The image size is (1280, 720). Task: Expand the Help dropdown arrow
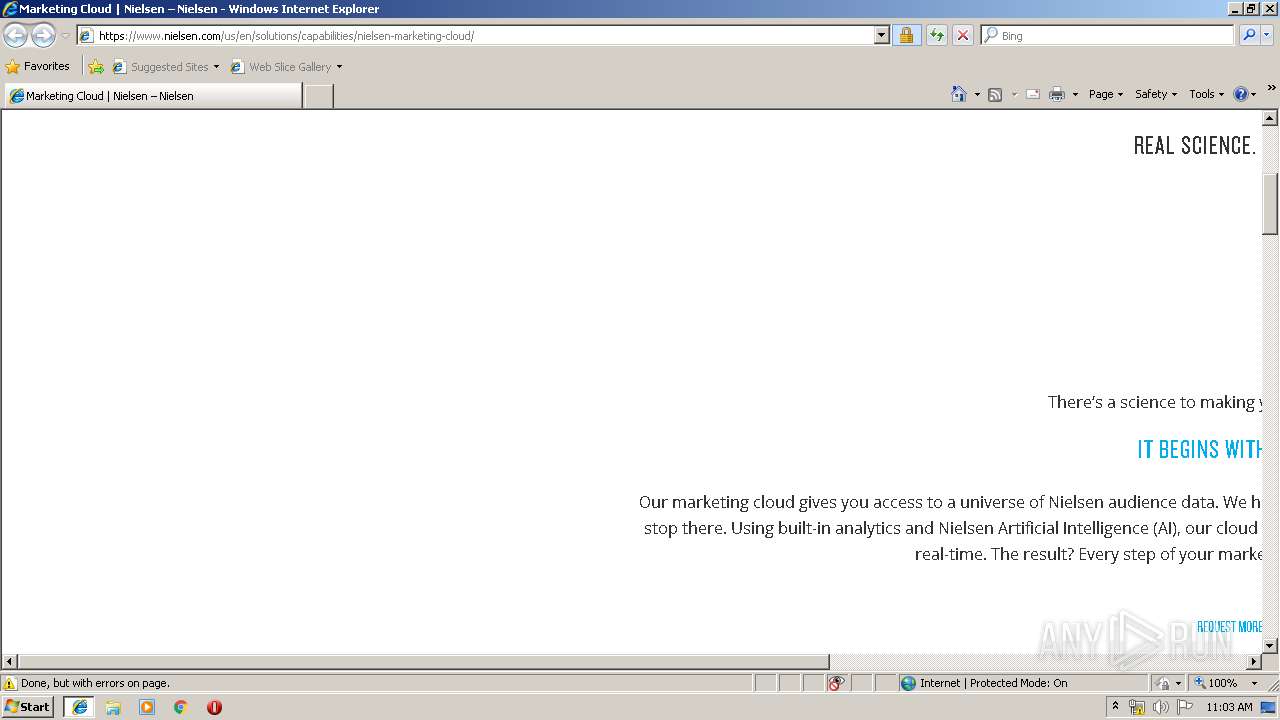[x=1254, y=94]
